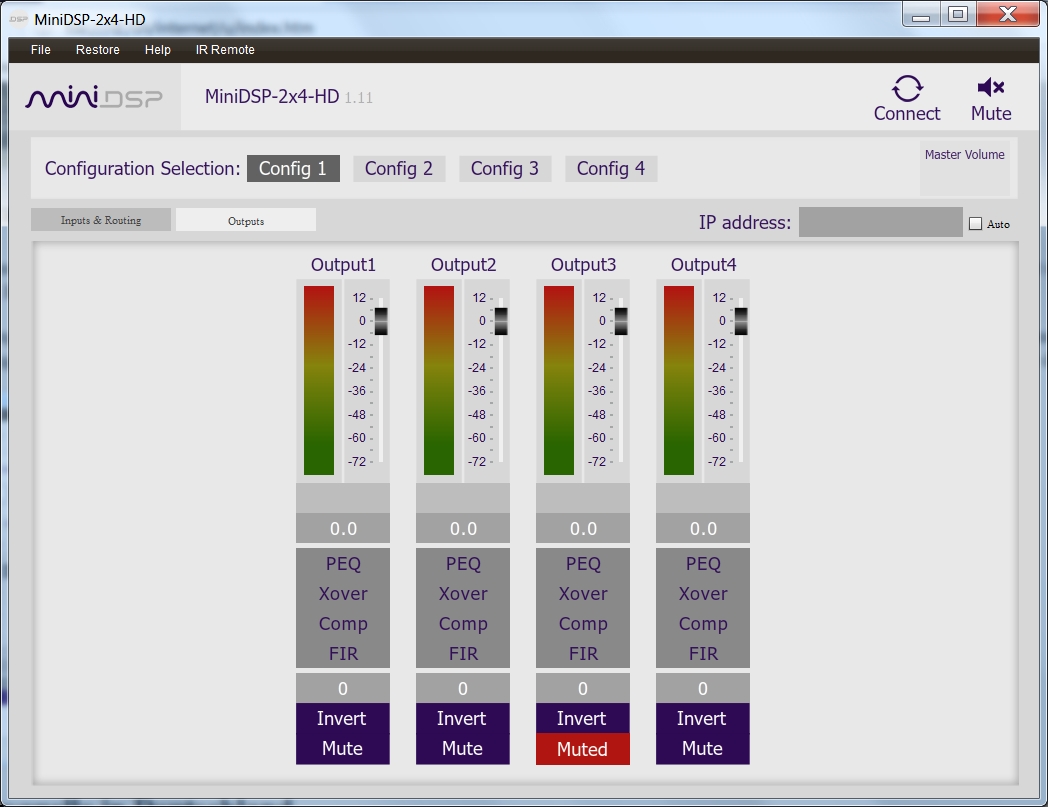Click the Output1 gain value 0.0 field

[343, 529]
